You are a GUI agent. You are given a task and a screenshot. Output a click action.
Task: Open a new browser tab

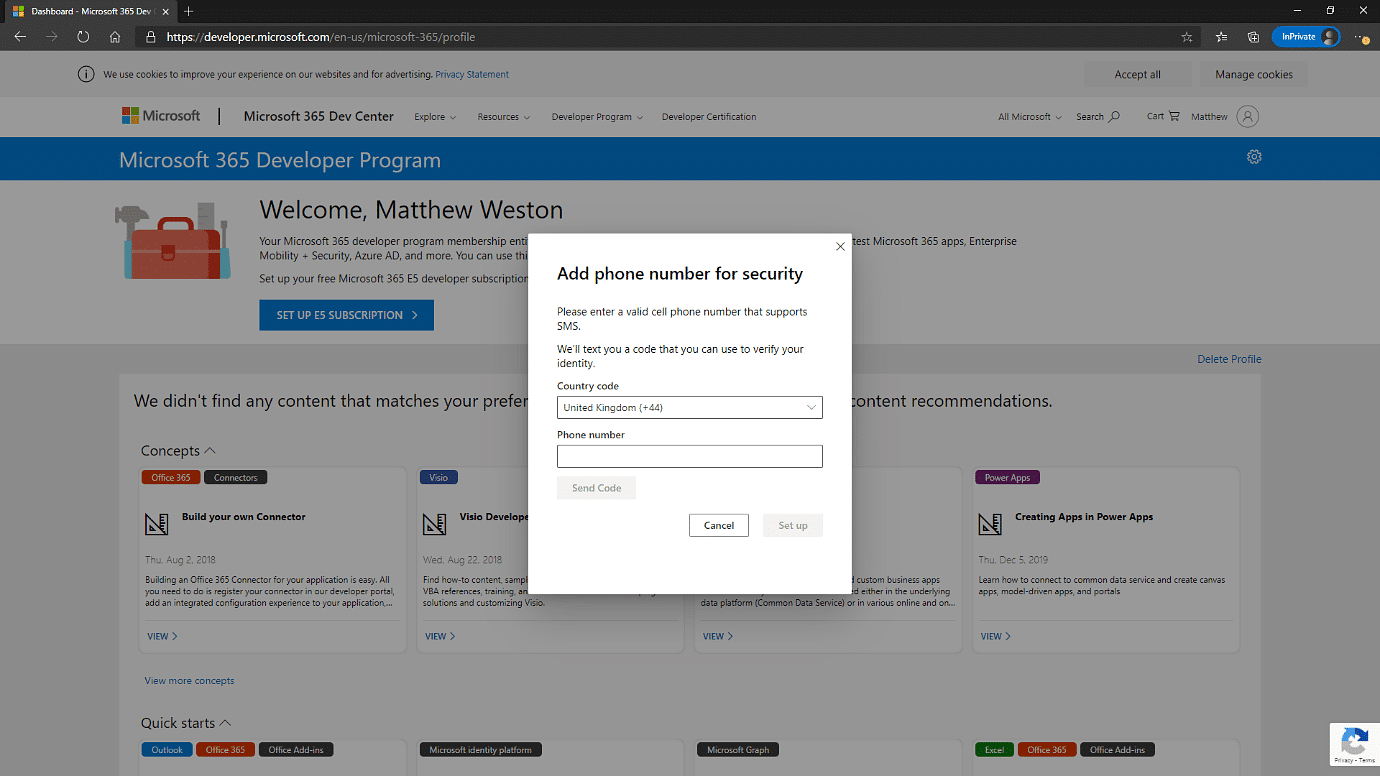coord(188,11)
